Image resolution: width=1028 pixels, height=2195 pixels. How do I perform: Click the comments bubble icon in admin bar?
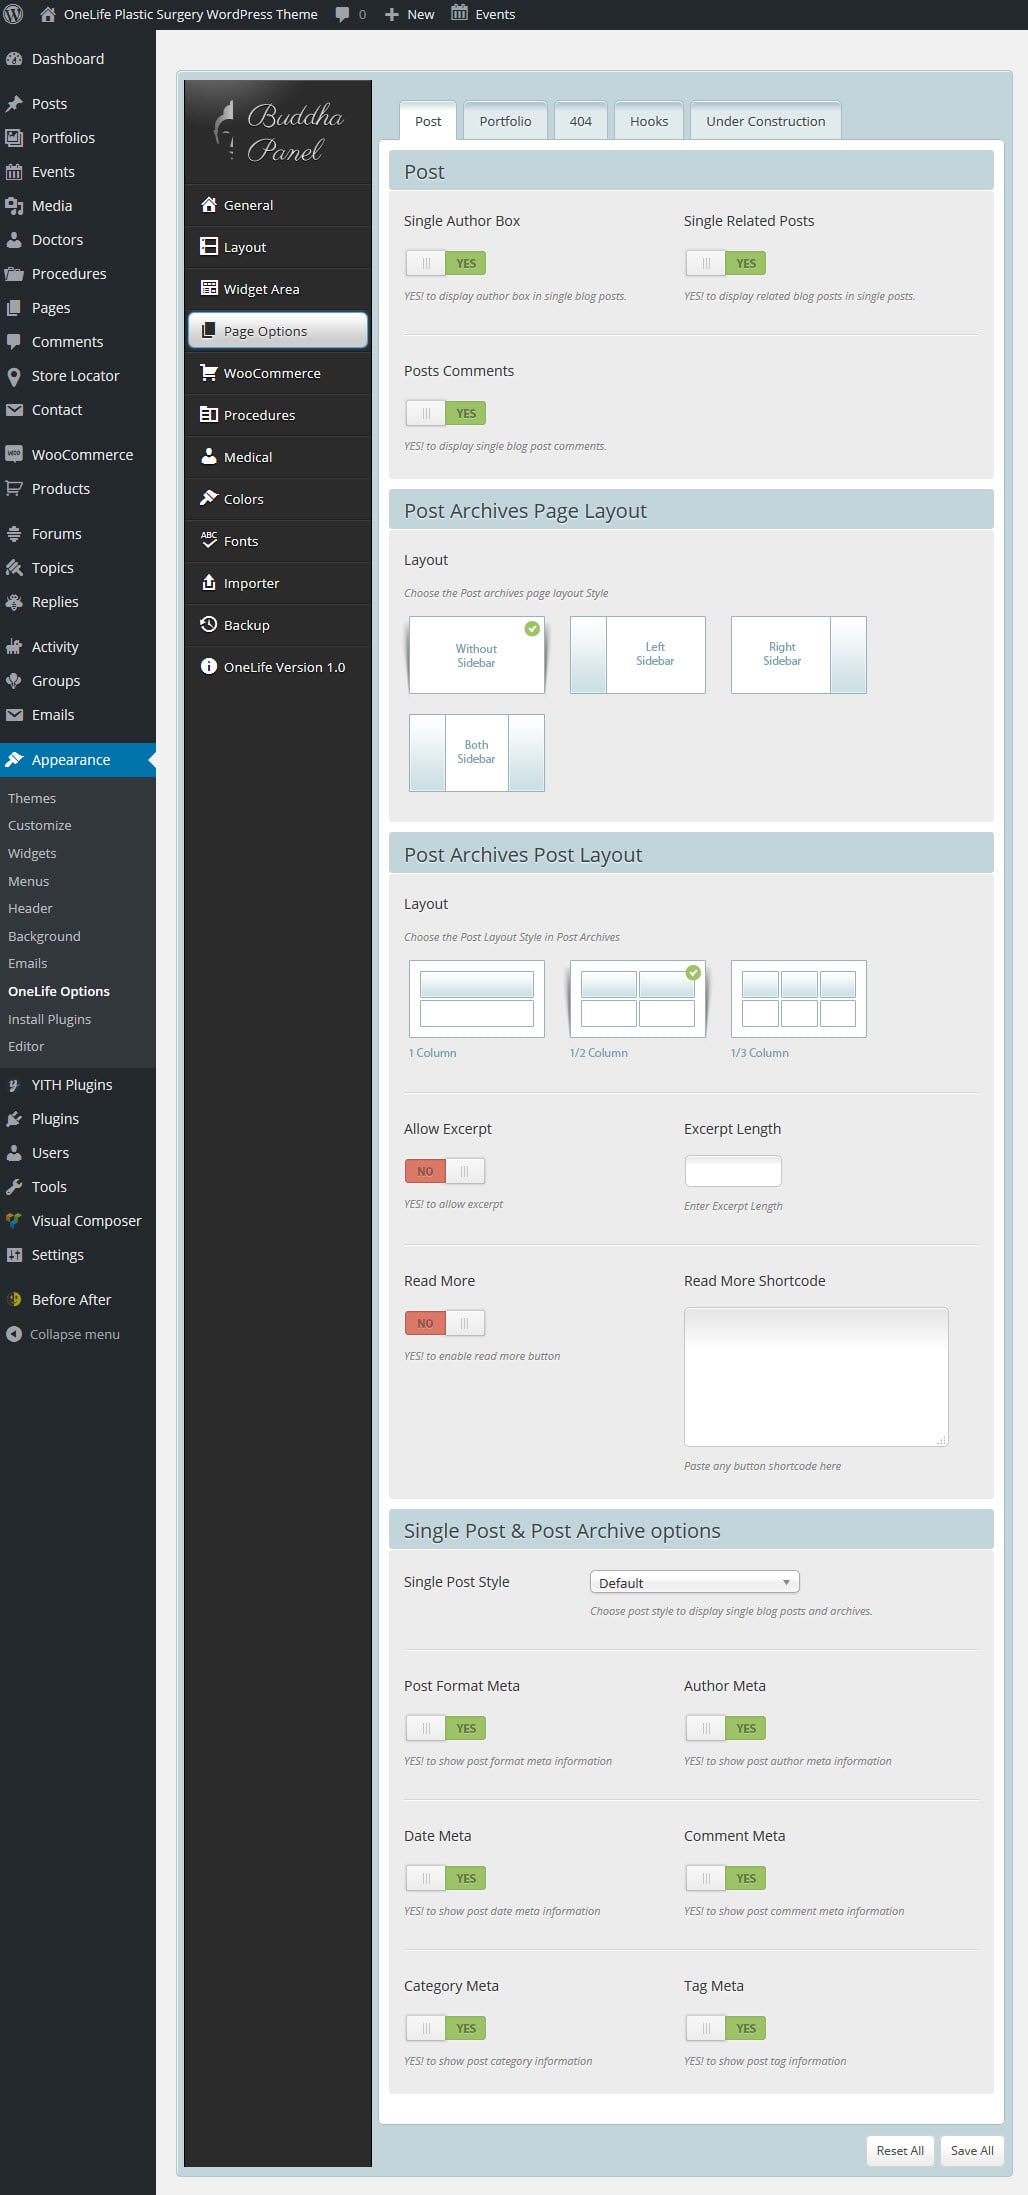tap(343, 14)
